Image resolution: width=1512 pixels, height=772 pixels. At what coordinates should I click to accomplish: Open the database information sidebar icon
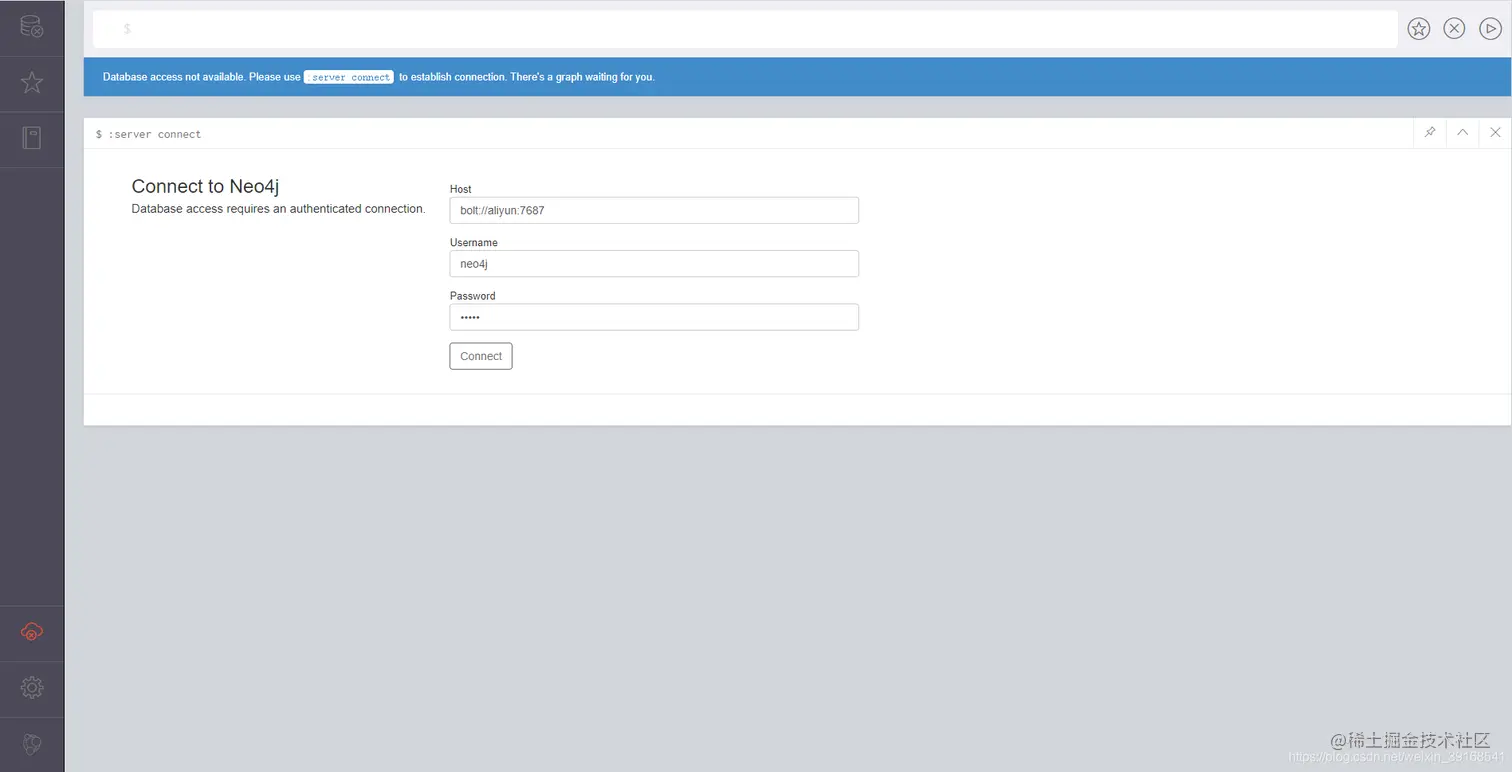coord(32,27)
